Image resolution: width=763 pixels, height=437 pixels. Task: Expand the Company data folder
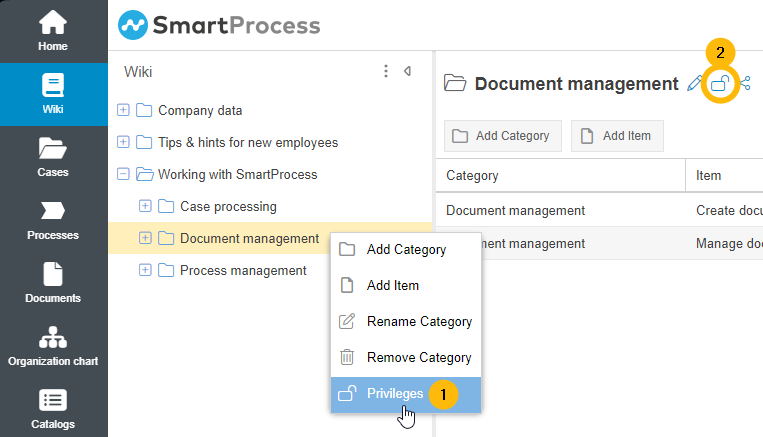click(x=123, y=110)
